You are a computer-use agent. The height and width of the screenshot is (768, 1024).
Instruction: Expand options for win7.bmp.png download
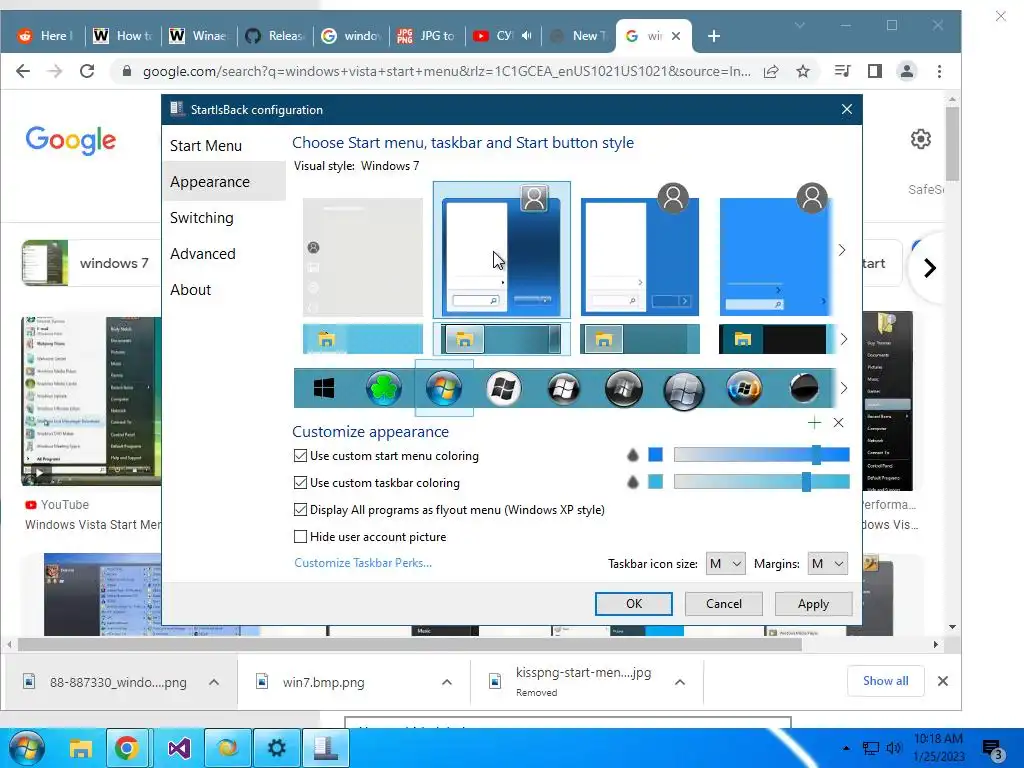point(447,682)
